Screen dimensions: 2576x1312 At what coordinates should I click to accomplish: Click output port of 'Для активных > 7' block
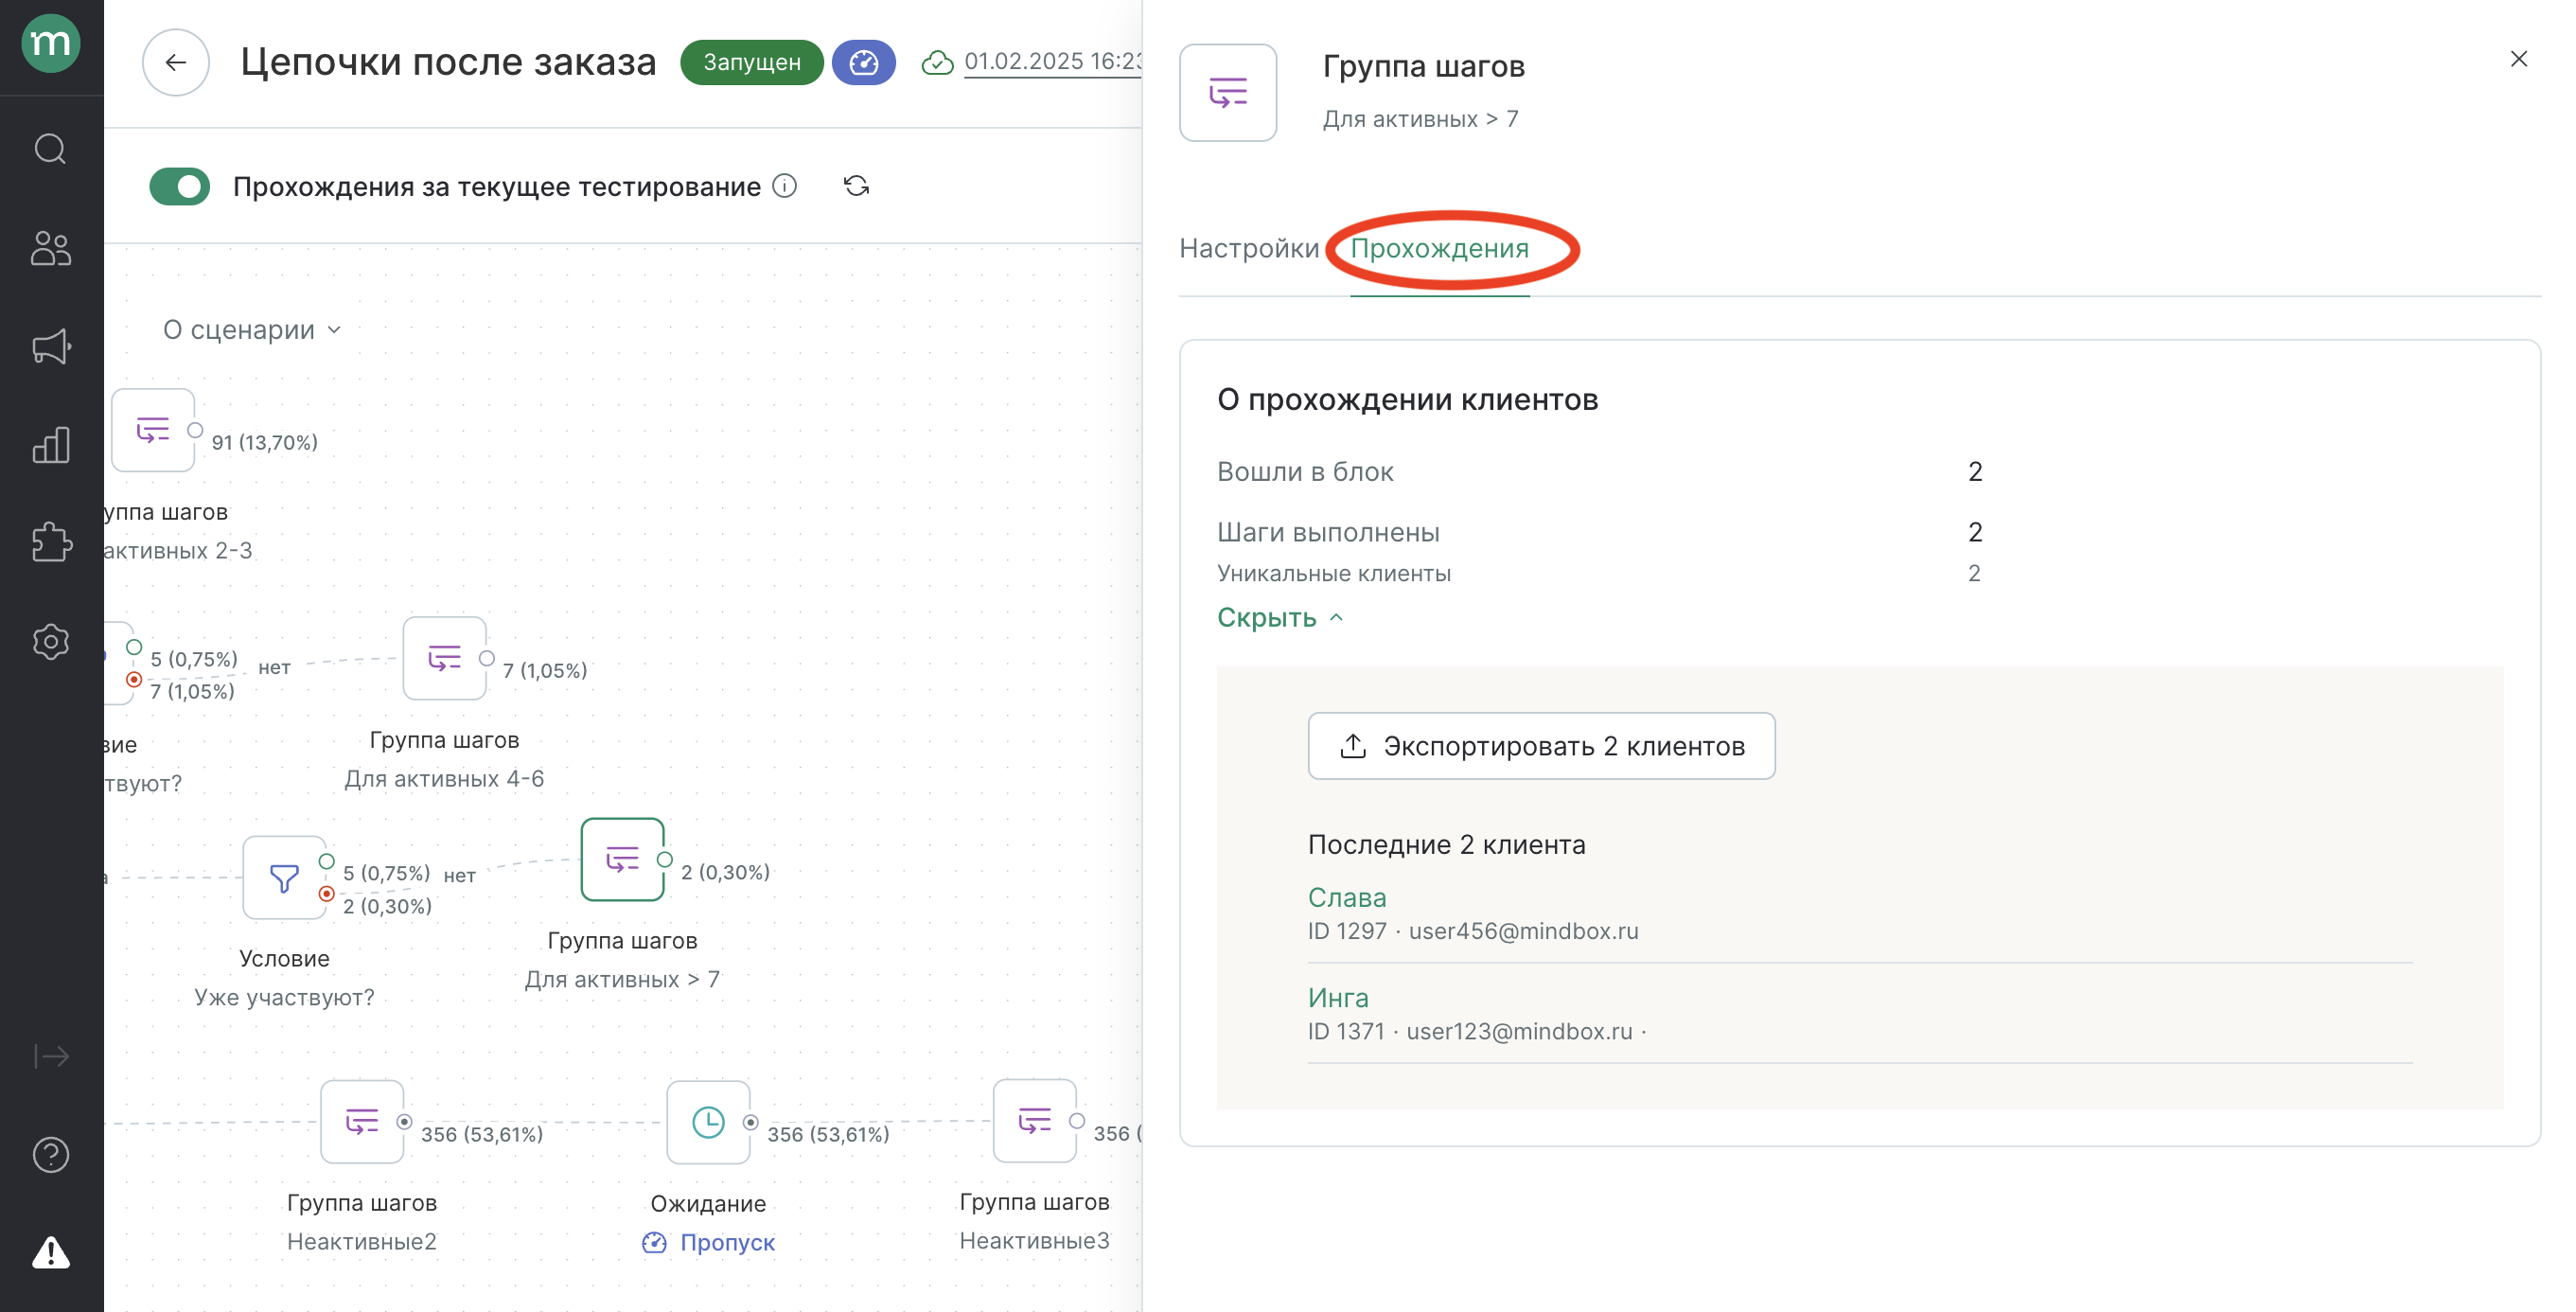pos(664,860)
